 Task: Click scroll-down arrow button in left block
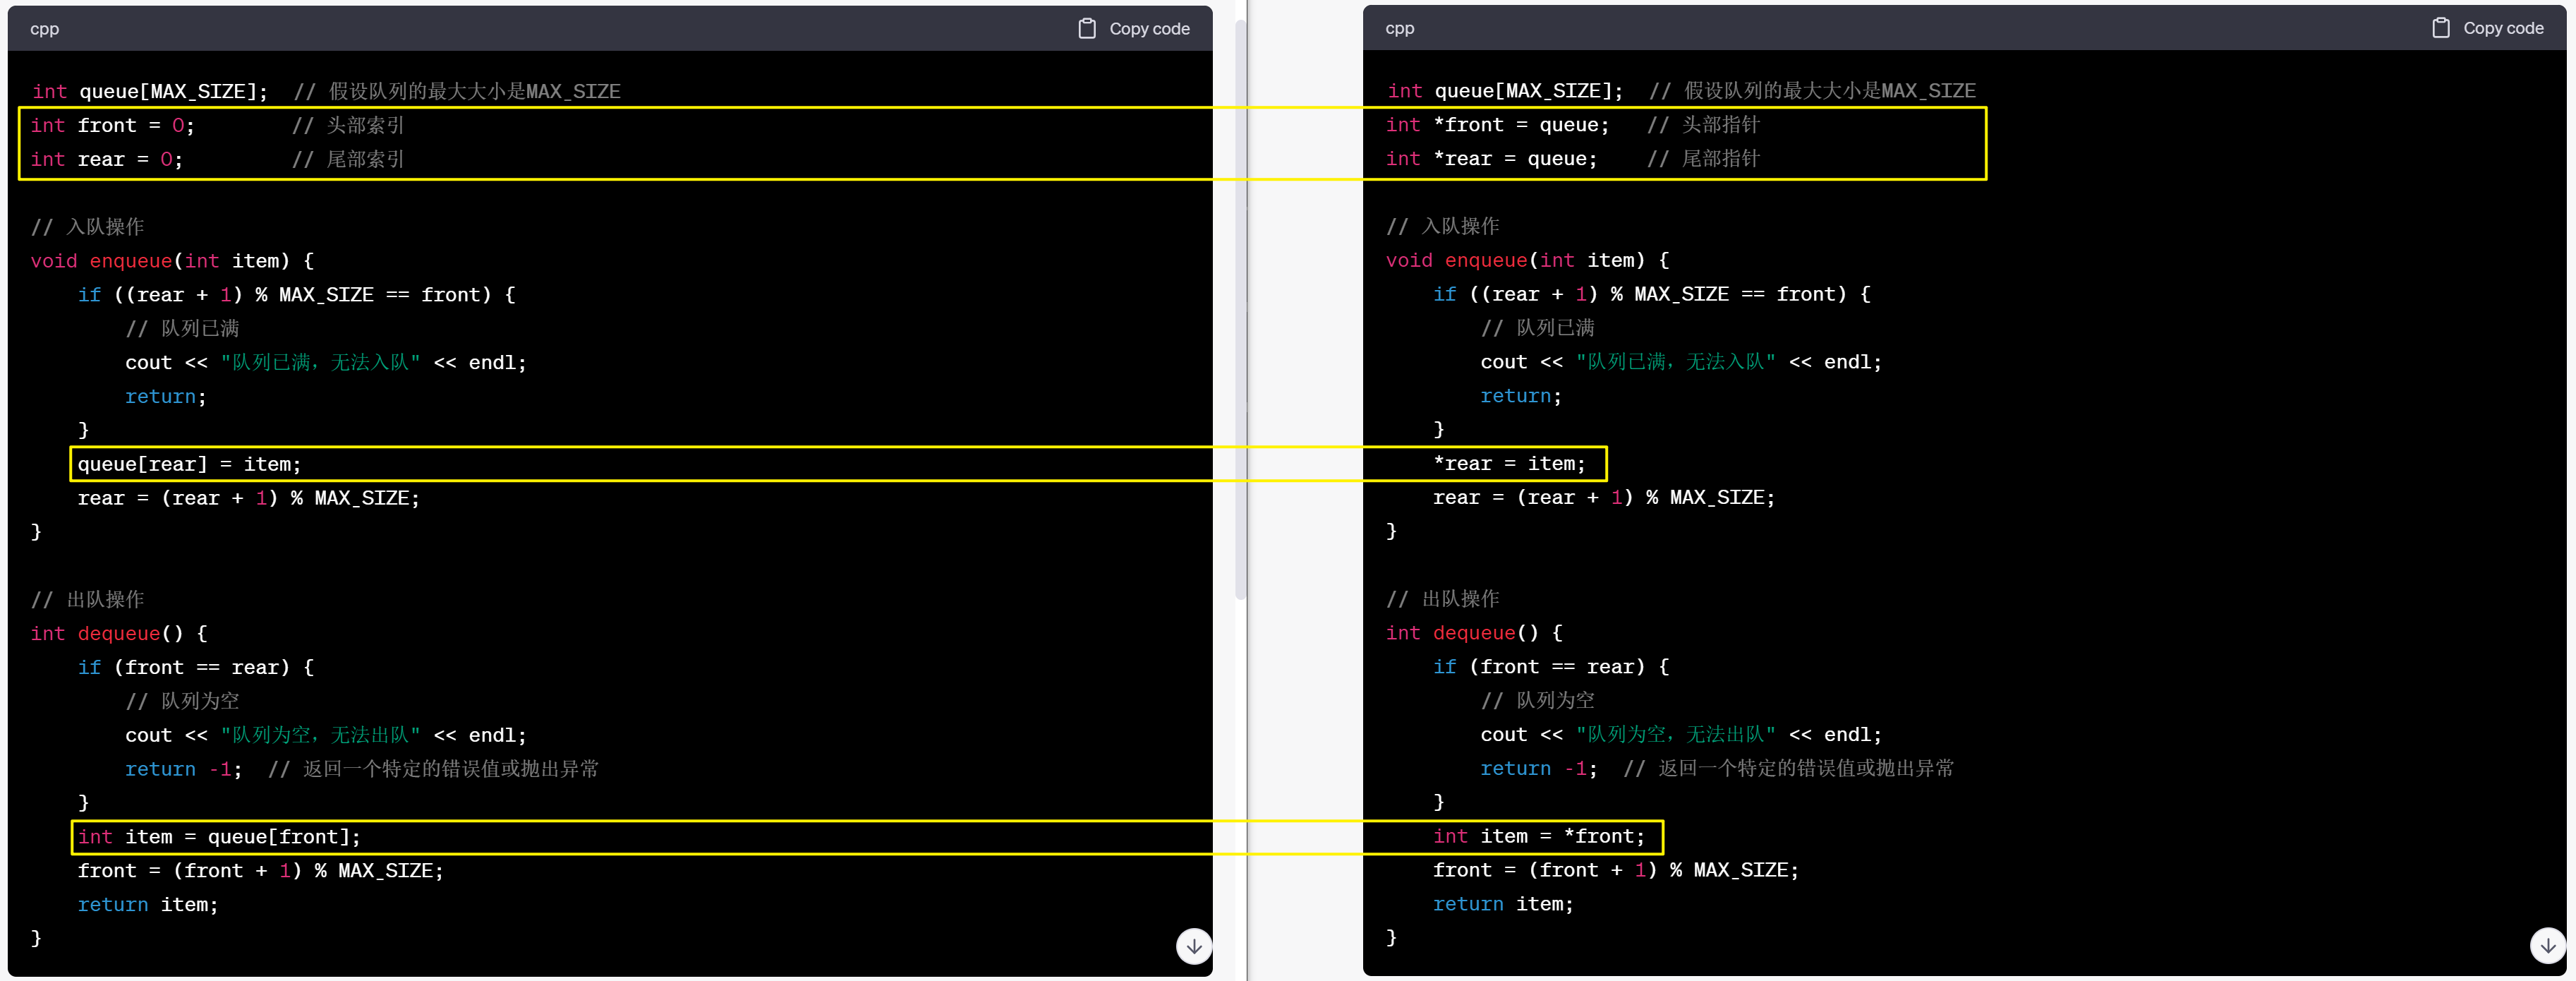(1194, 945)
